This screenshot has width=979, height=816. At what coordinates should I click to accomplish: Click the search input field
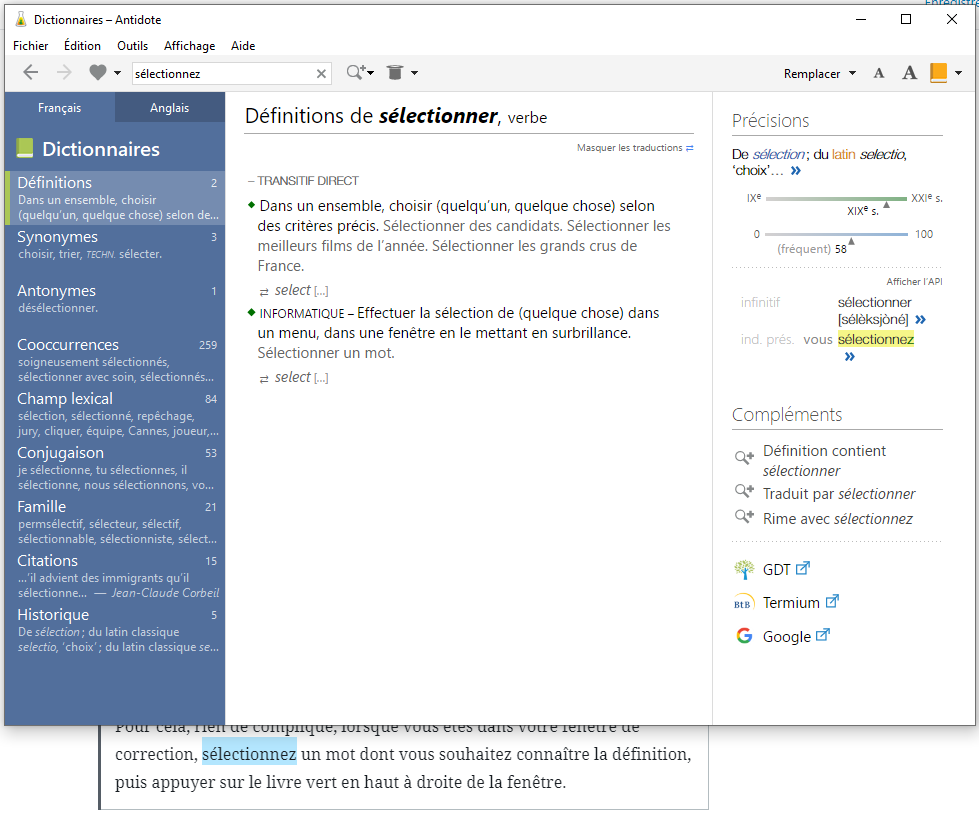click(220, 74)
